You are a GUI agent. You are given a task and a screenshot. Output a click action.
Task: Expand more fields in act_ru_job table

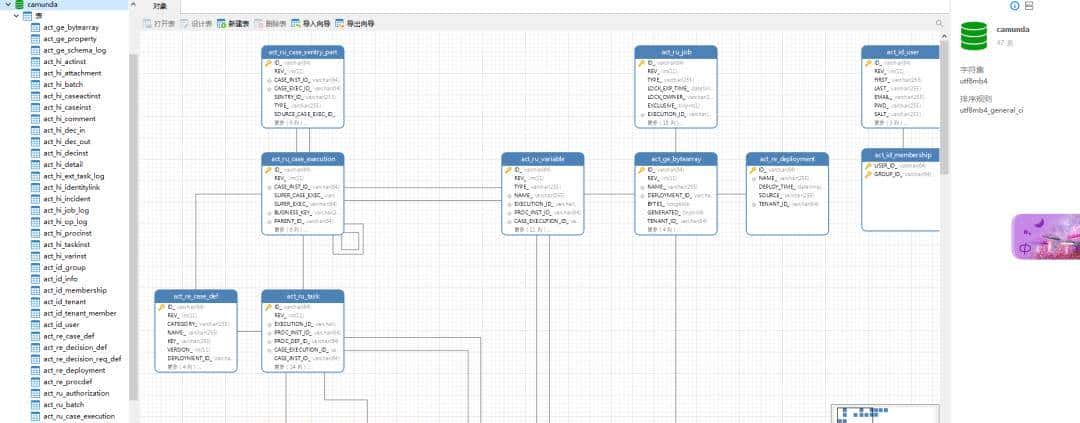point(660,123)
